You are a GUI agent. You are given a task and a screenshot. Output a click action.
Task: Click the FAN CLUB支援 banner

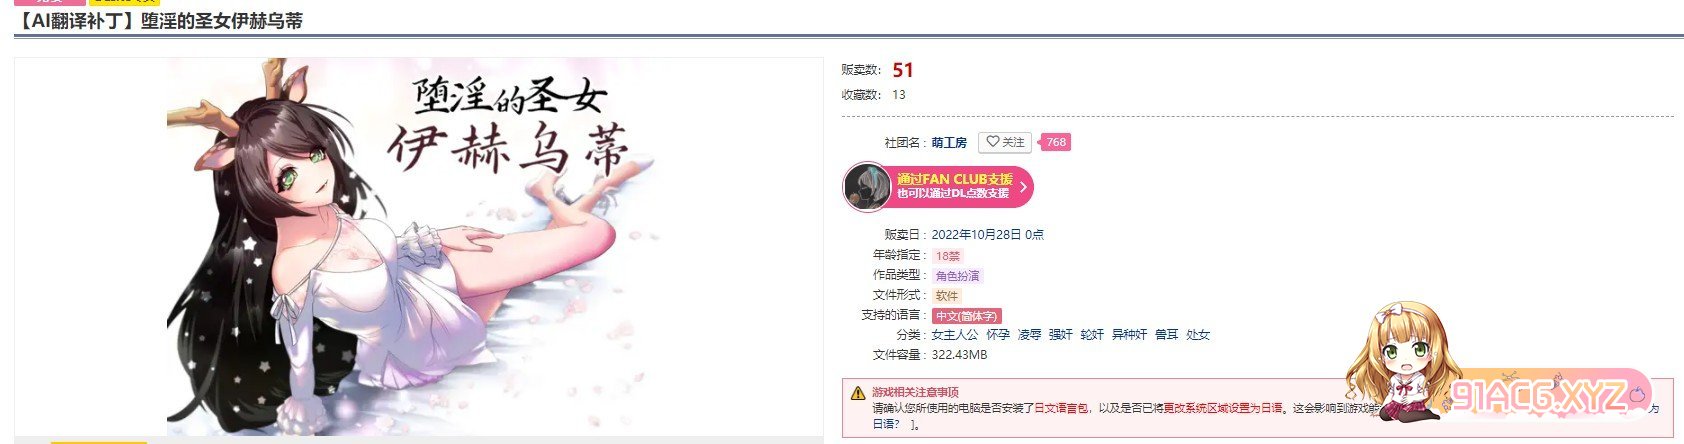tap(939, 186)
